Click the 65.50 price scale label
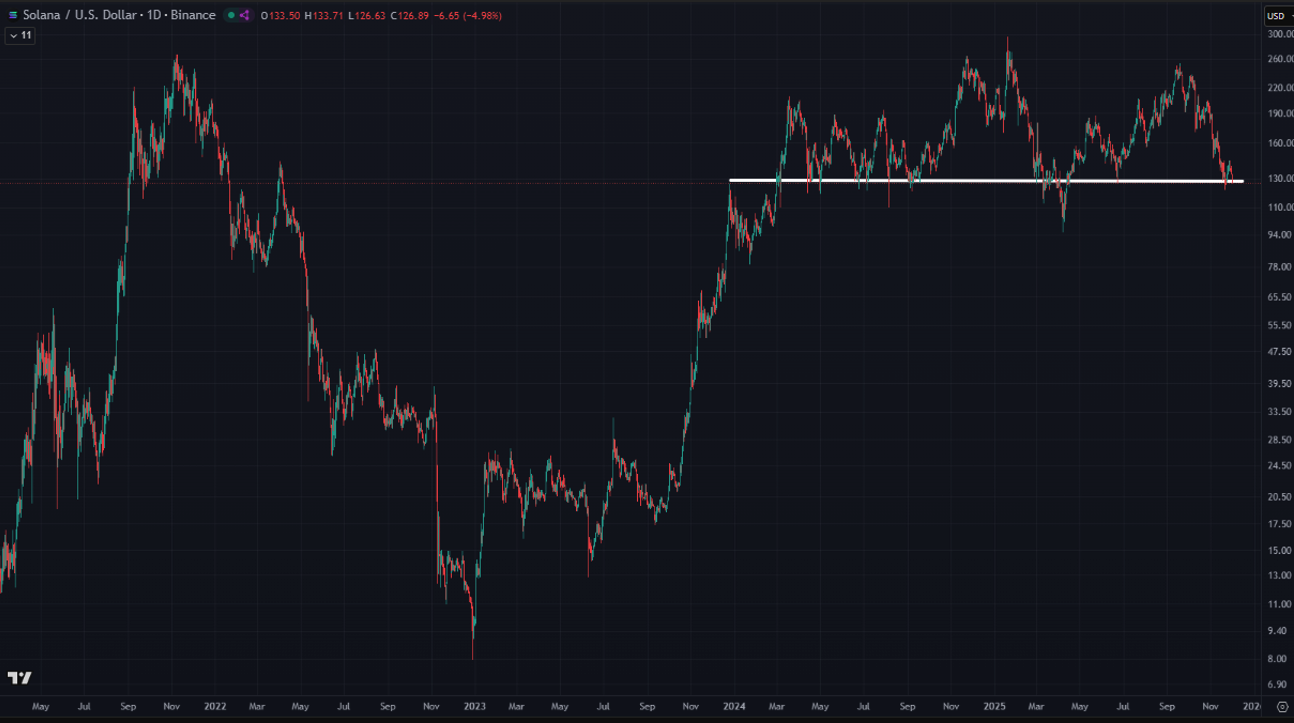The width and height of the screenshot is (1294, 723). (x=1280, y=297)
